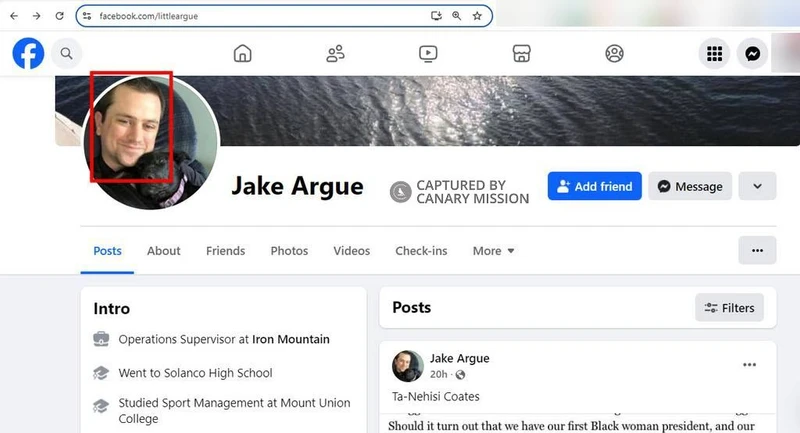Reload the page with refresh icon
The width and height of the screenshot is (800, 433).
[x=59, y=16]
